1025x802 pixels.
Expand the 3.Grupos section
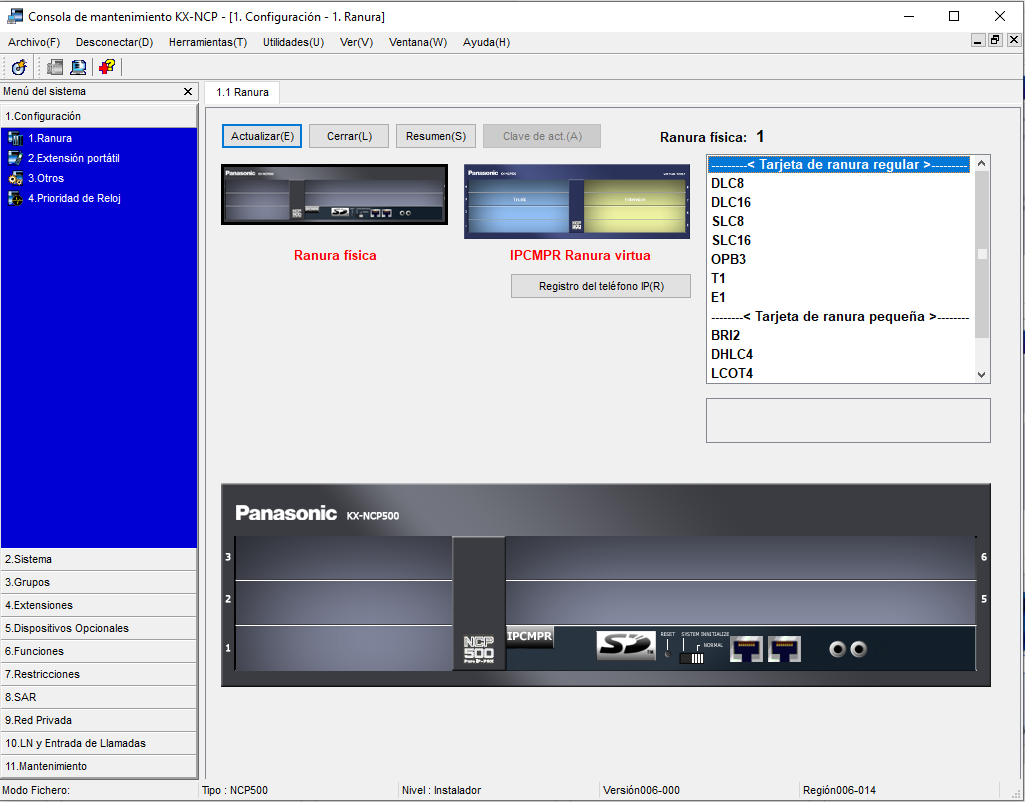[x=99, y=582]
